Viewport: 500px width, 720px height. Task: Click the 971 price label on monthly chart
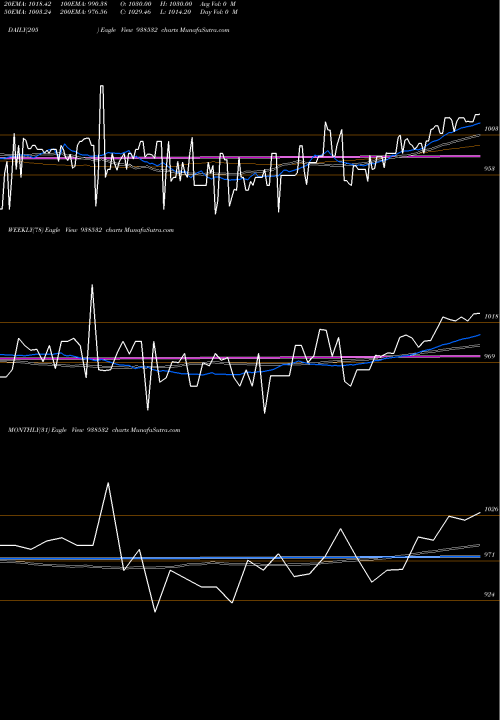[x=489, y=555]
